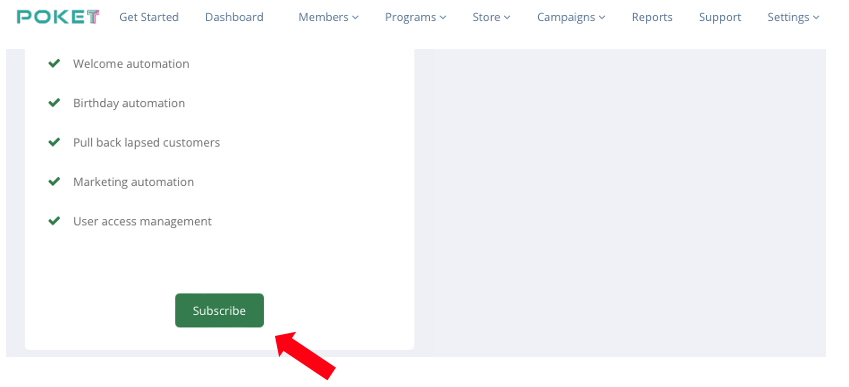The height and width of the screenshot is (387, 849).
Task: Click the Marketing automation feature text
Action: coord(133,182)
